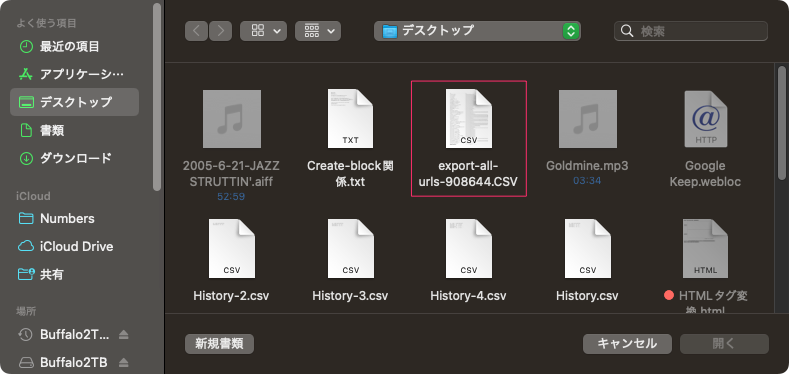The width and height of the screenshot is (789, 374).
Task: Click the shared folder icon beside 共有
Action: click(x=25, y=274)
